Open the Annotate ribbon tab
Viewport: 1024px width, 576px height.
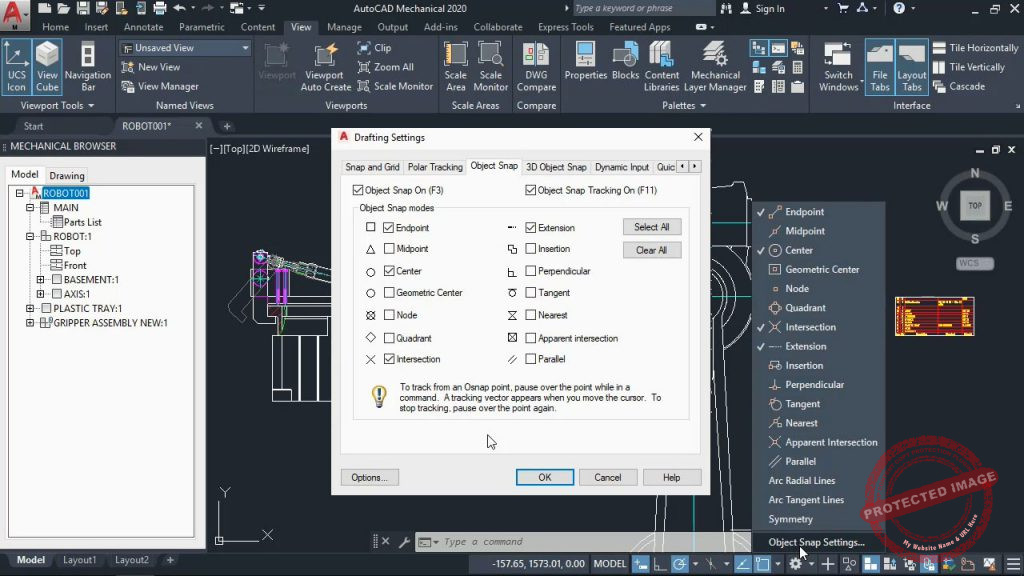pyautogui.click(x=143, y=27)
